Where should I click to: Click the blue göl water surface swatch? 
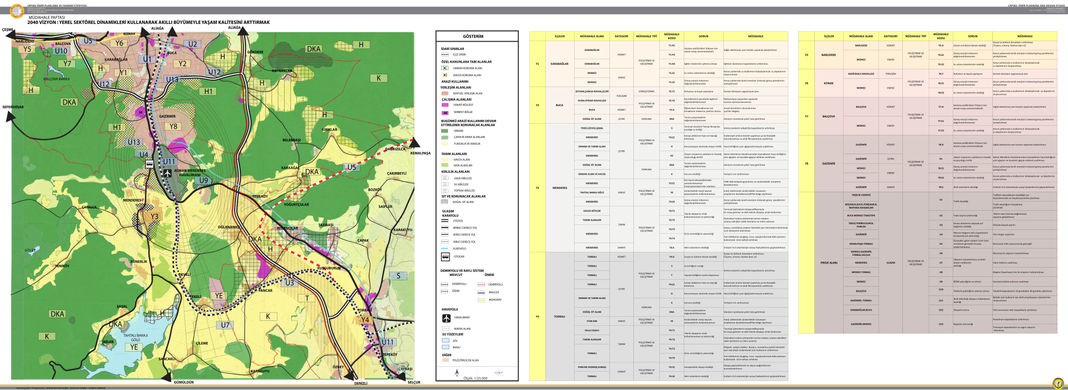click(x=445, y=340)
